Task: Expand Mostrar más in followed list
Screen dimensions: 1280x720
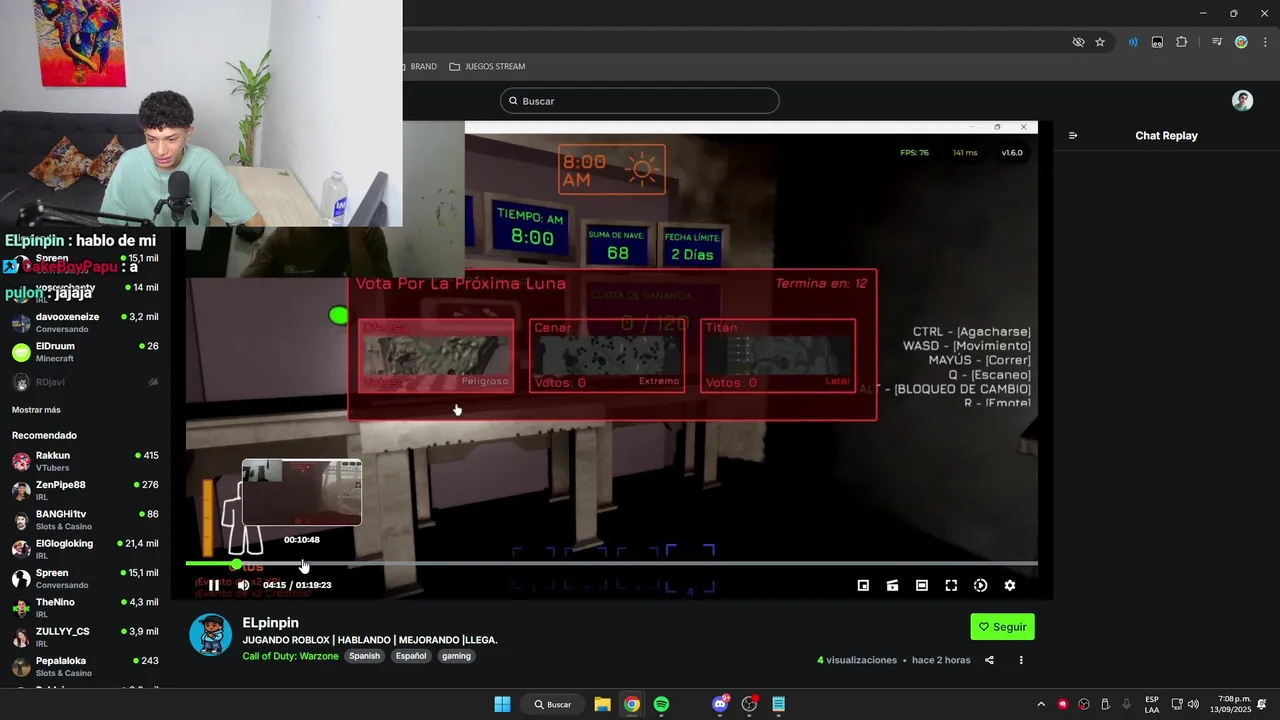Action: pyautogui.click(x=36, y=410)
